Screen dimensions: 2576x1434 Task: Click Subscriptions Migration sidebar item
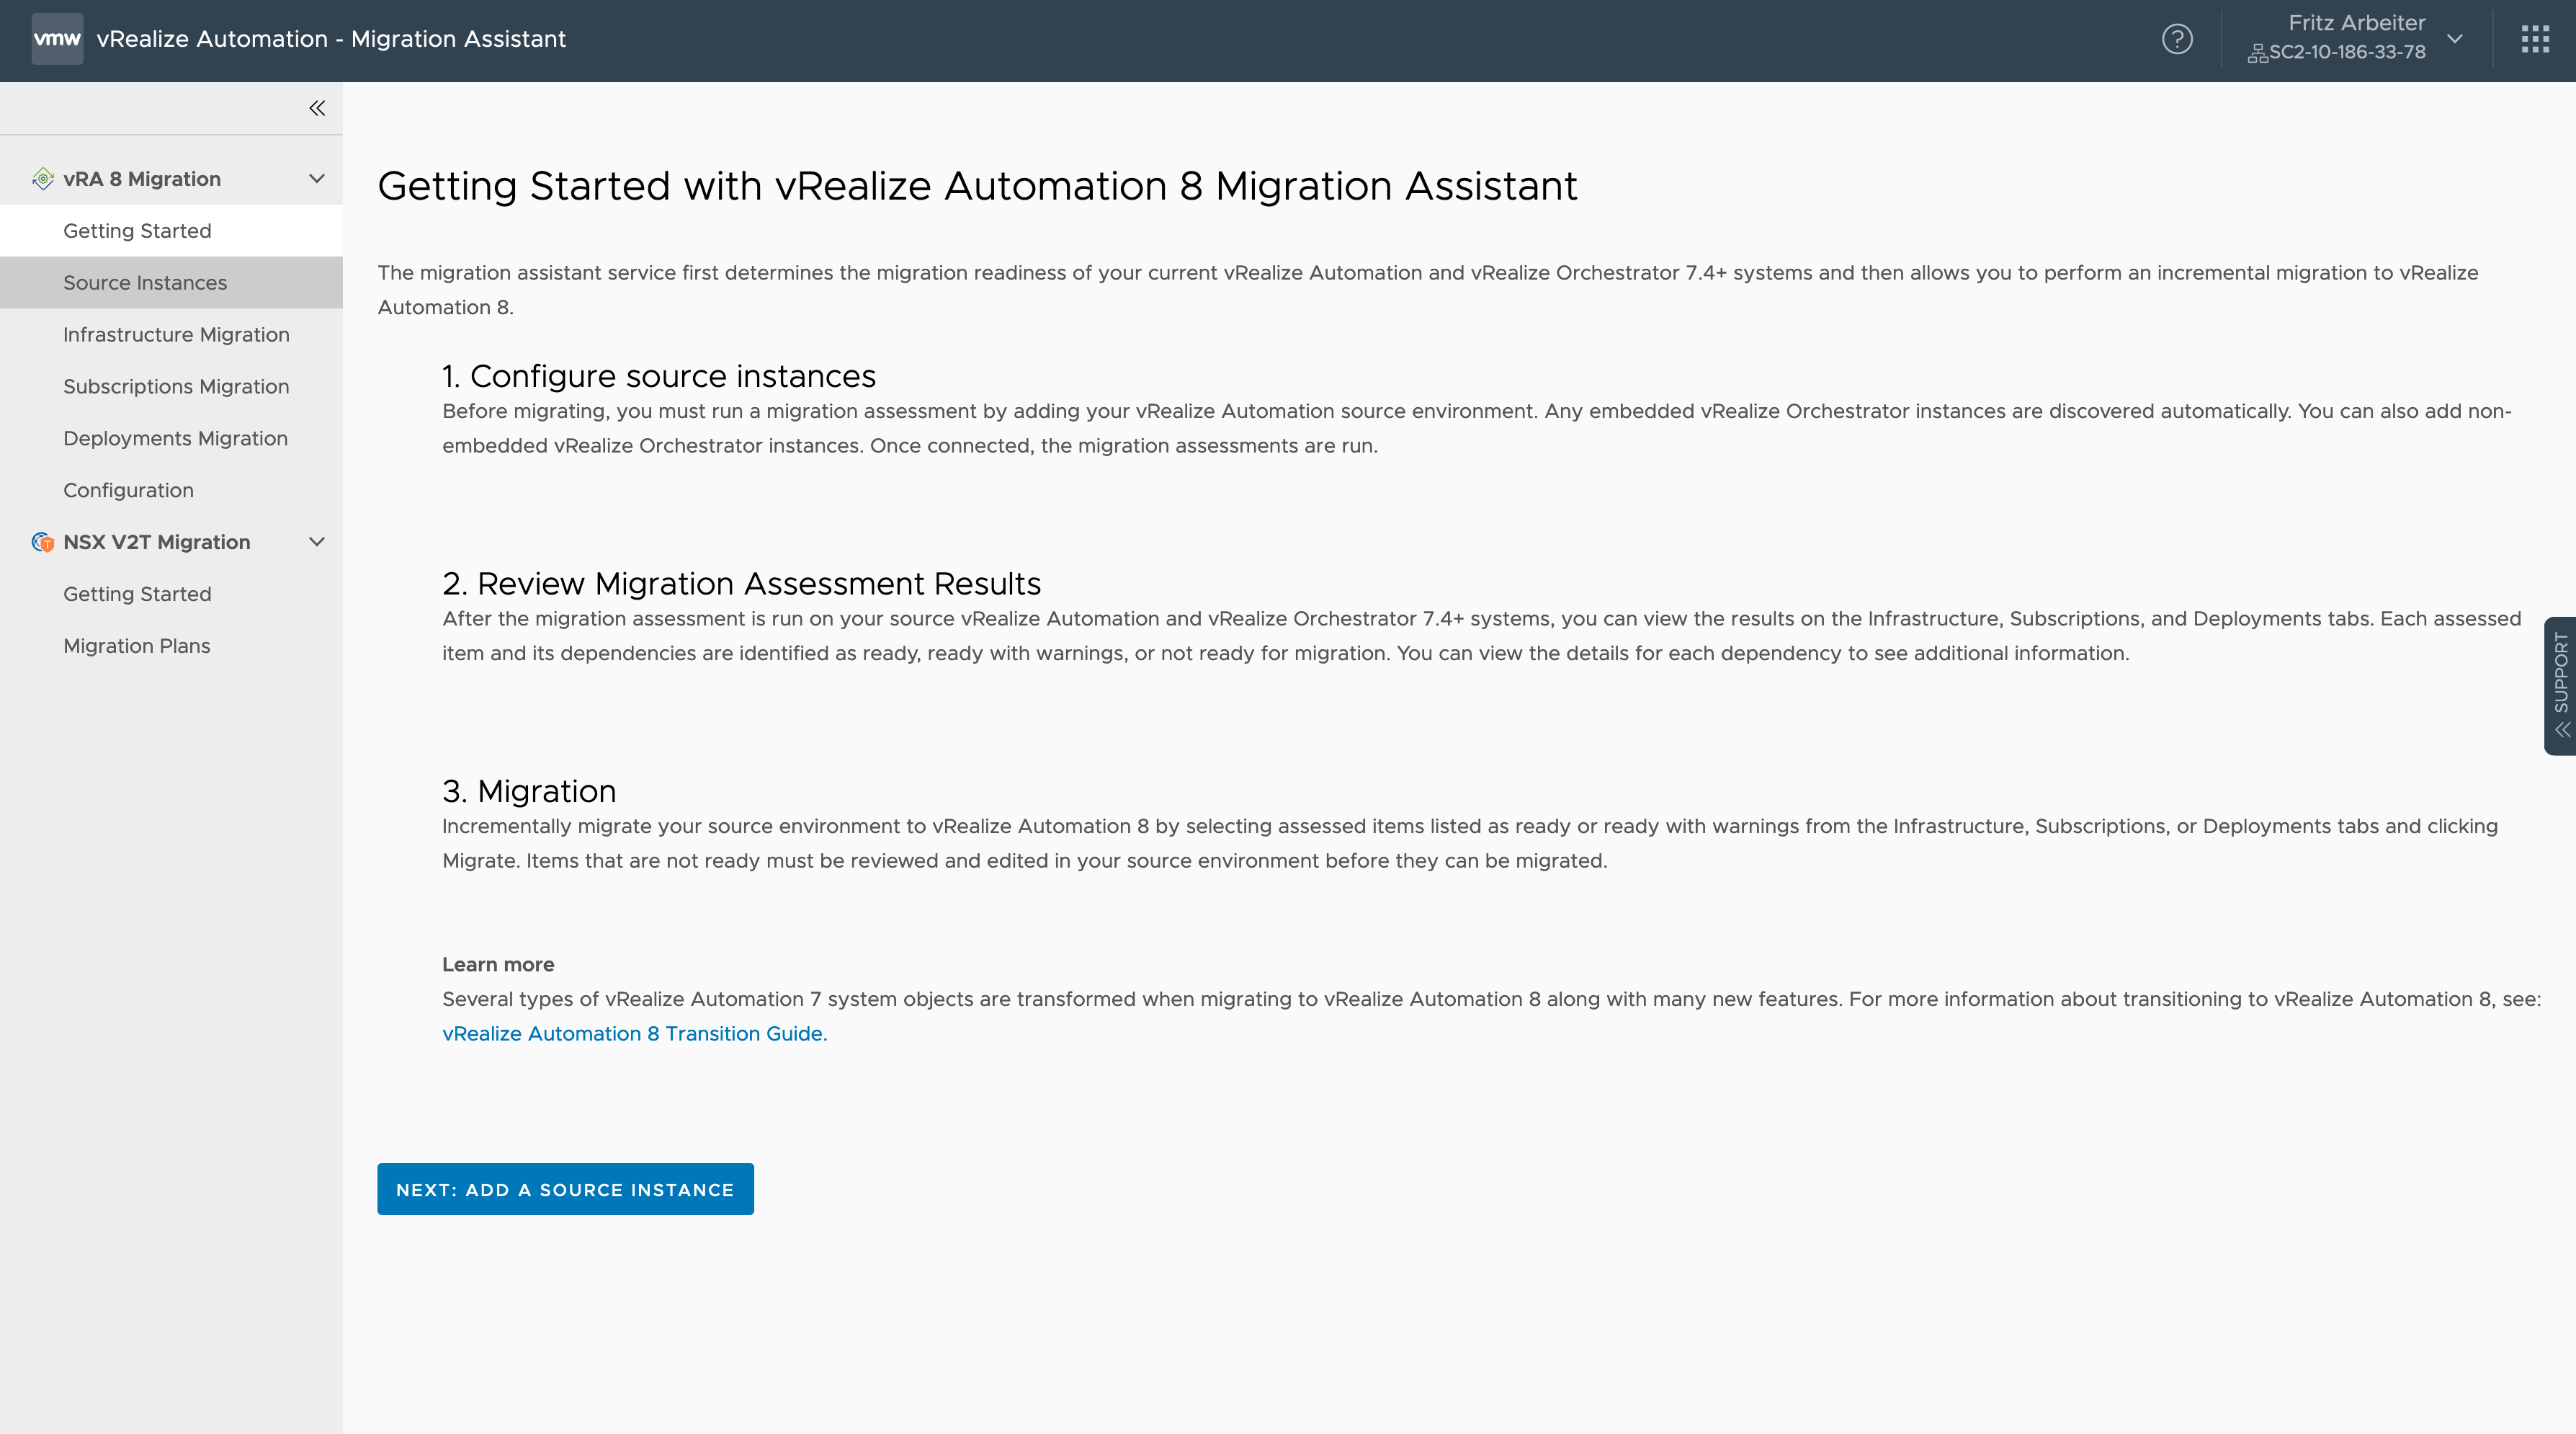(174, 385)
